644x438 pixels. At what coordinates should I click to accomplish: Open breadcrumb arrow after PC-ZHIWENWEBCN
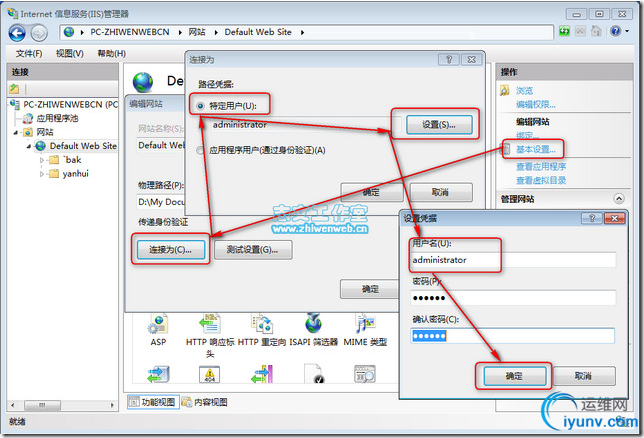180,32
